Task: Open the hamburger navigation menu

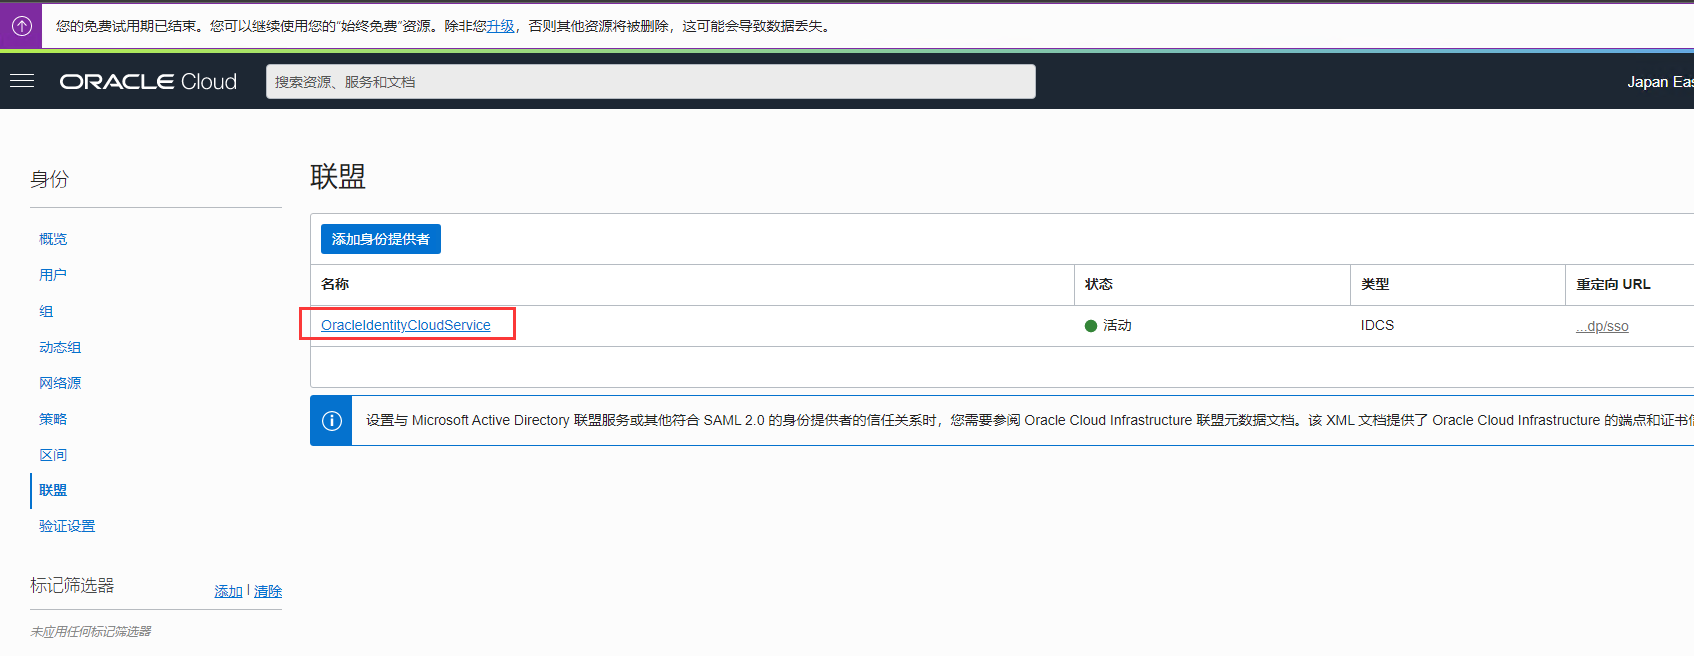Action: point(22,81)
